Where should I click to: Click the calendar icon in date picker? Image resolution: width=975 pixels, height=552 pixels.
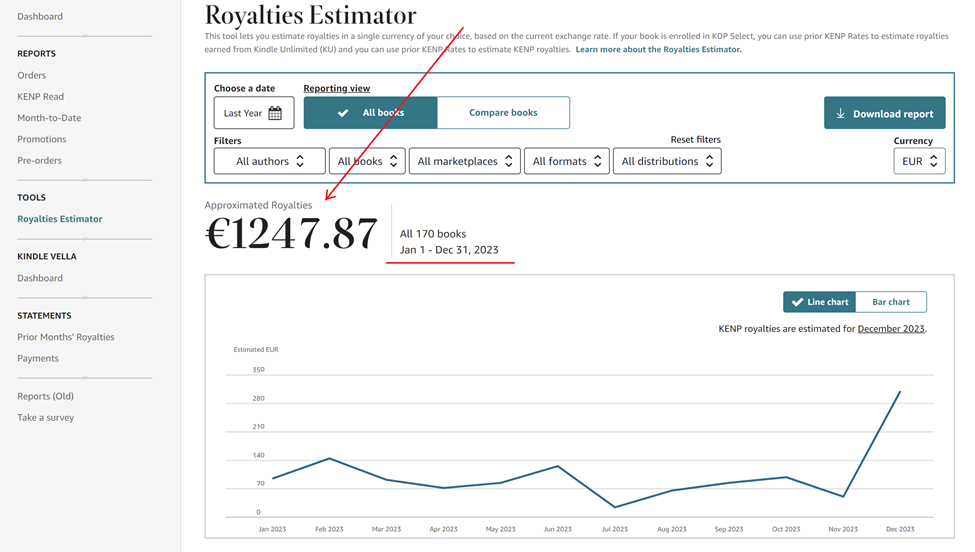(x=275, y=113)
